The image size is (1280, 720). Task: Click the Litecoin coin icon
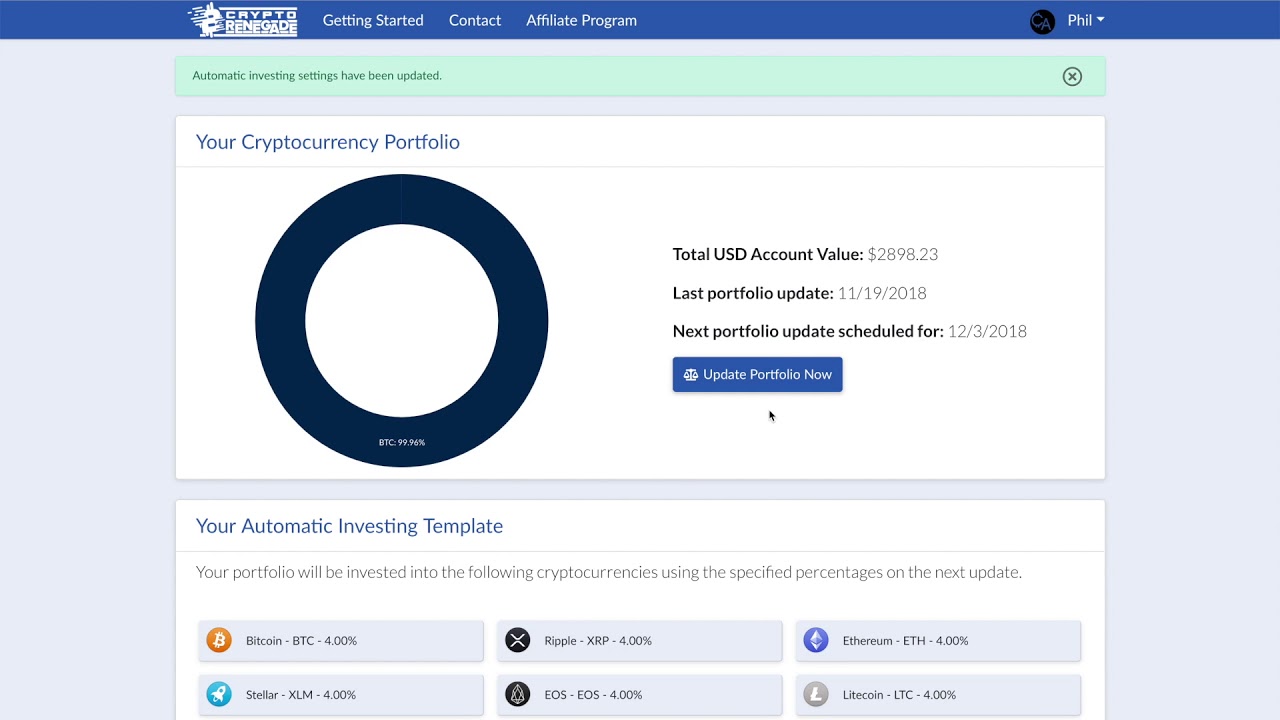coord(816,694)
